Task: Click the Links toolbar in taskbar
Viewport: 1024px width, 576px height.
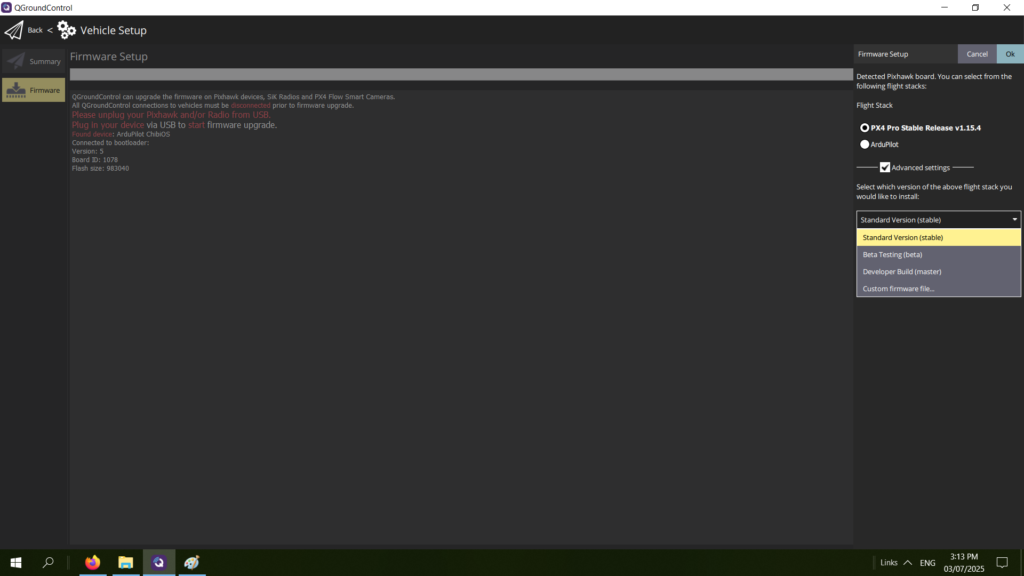Action: [889, 563]
